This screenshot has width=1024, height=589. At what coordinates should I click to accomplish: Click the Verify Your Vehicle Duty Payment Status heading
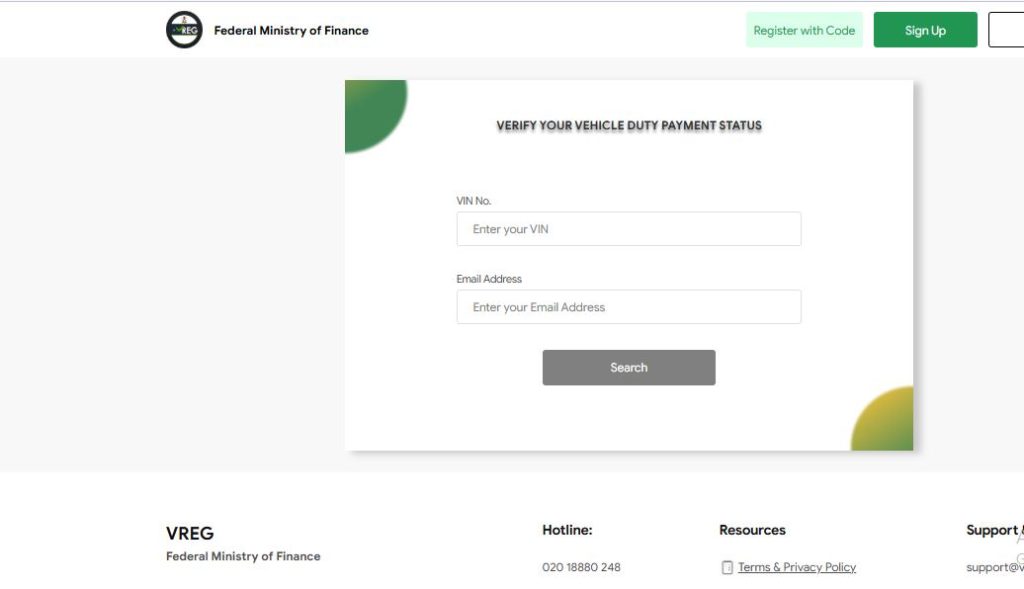click(629, 125)
